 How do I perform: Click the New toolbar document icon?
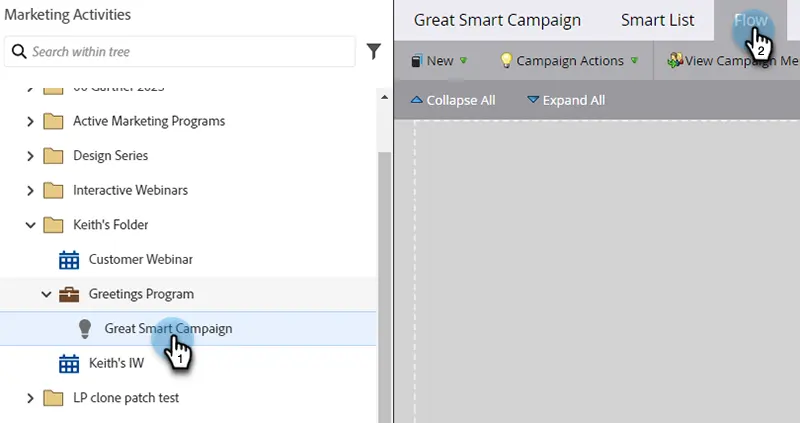(416, 61)
